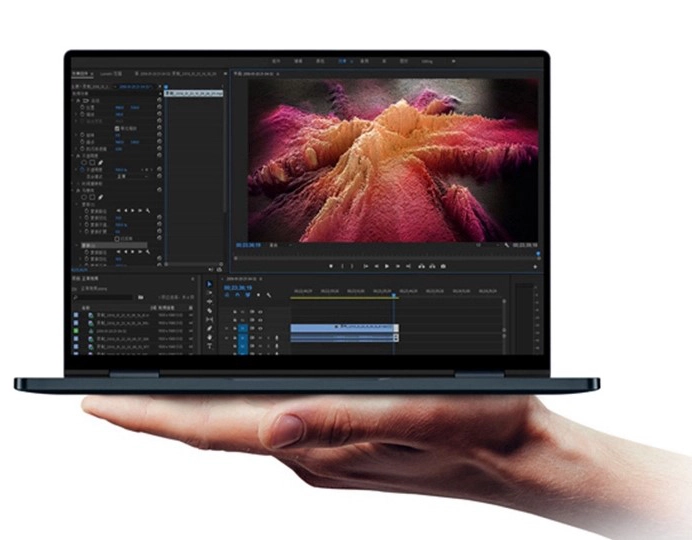Open timeline display settings wrench
The image size is (692, 540).
coord(269,295)
